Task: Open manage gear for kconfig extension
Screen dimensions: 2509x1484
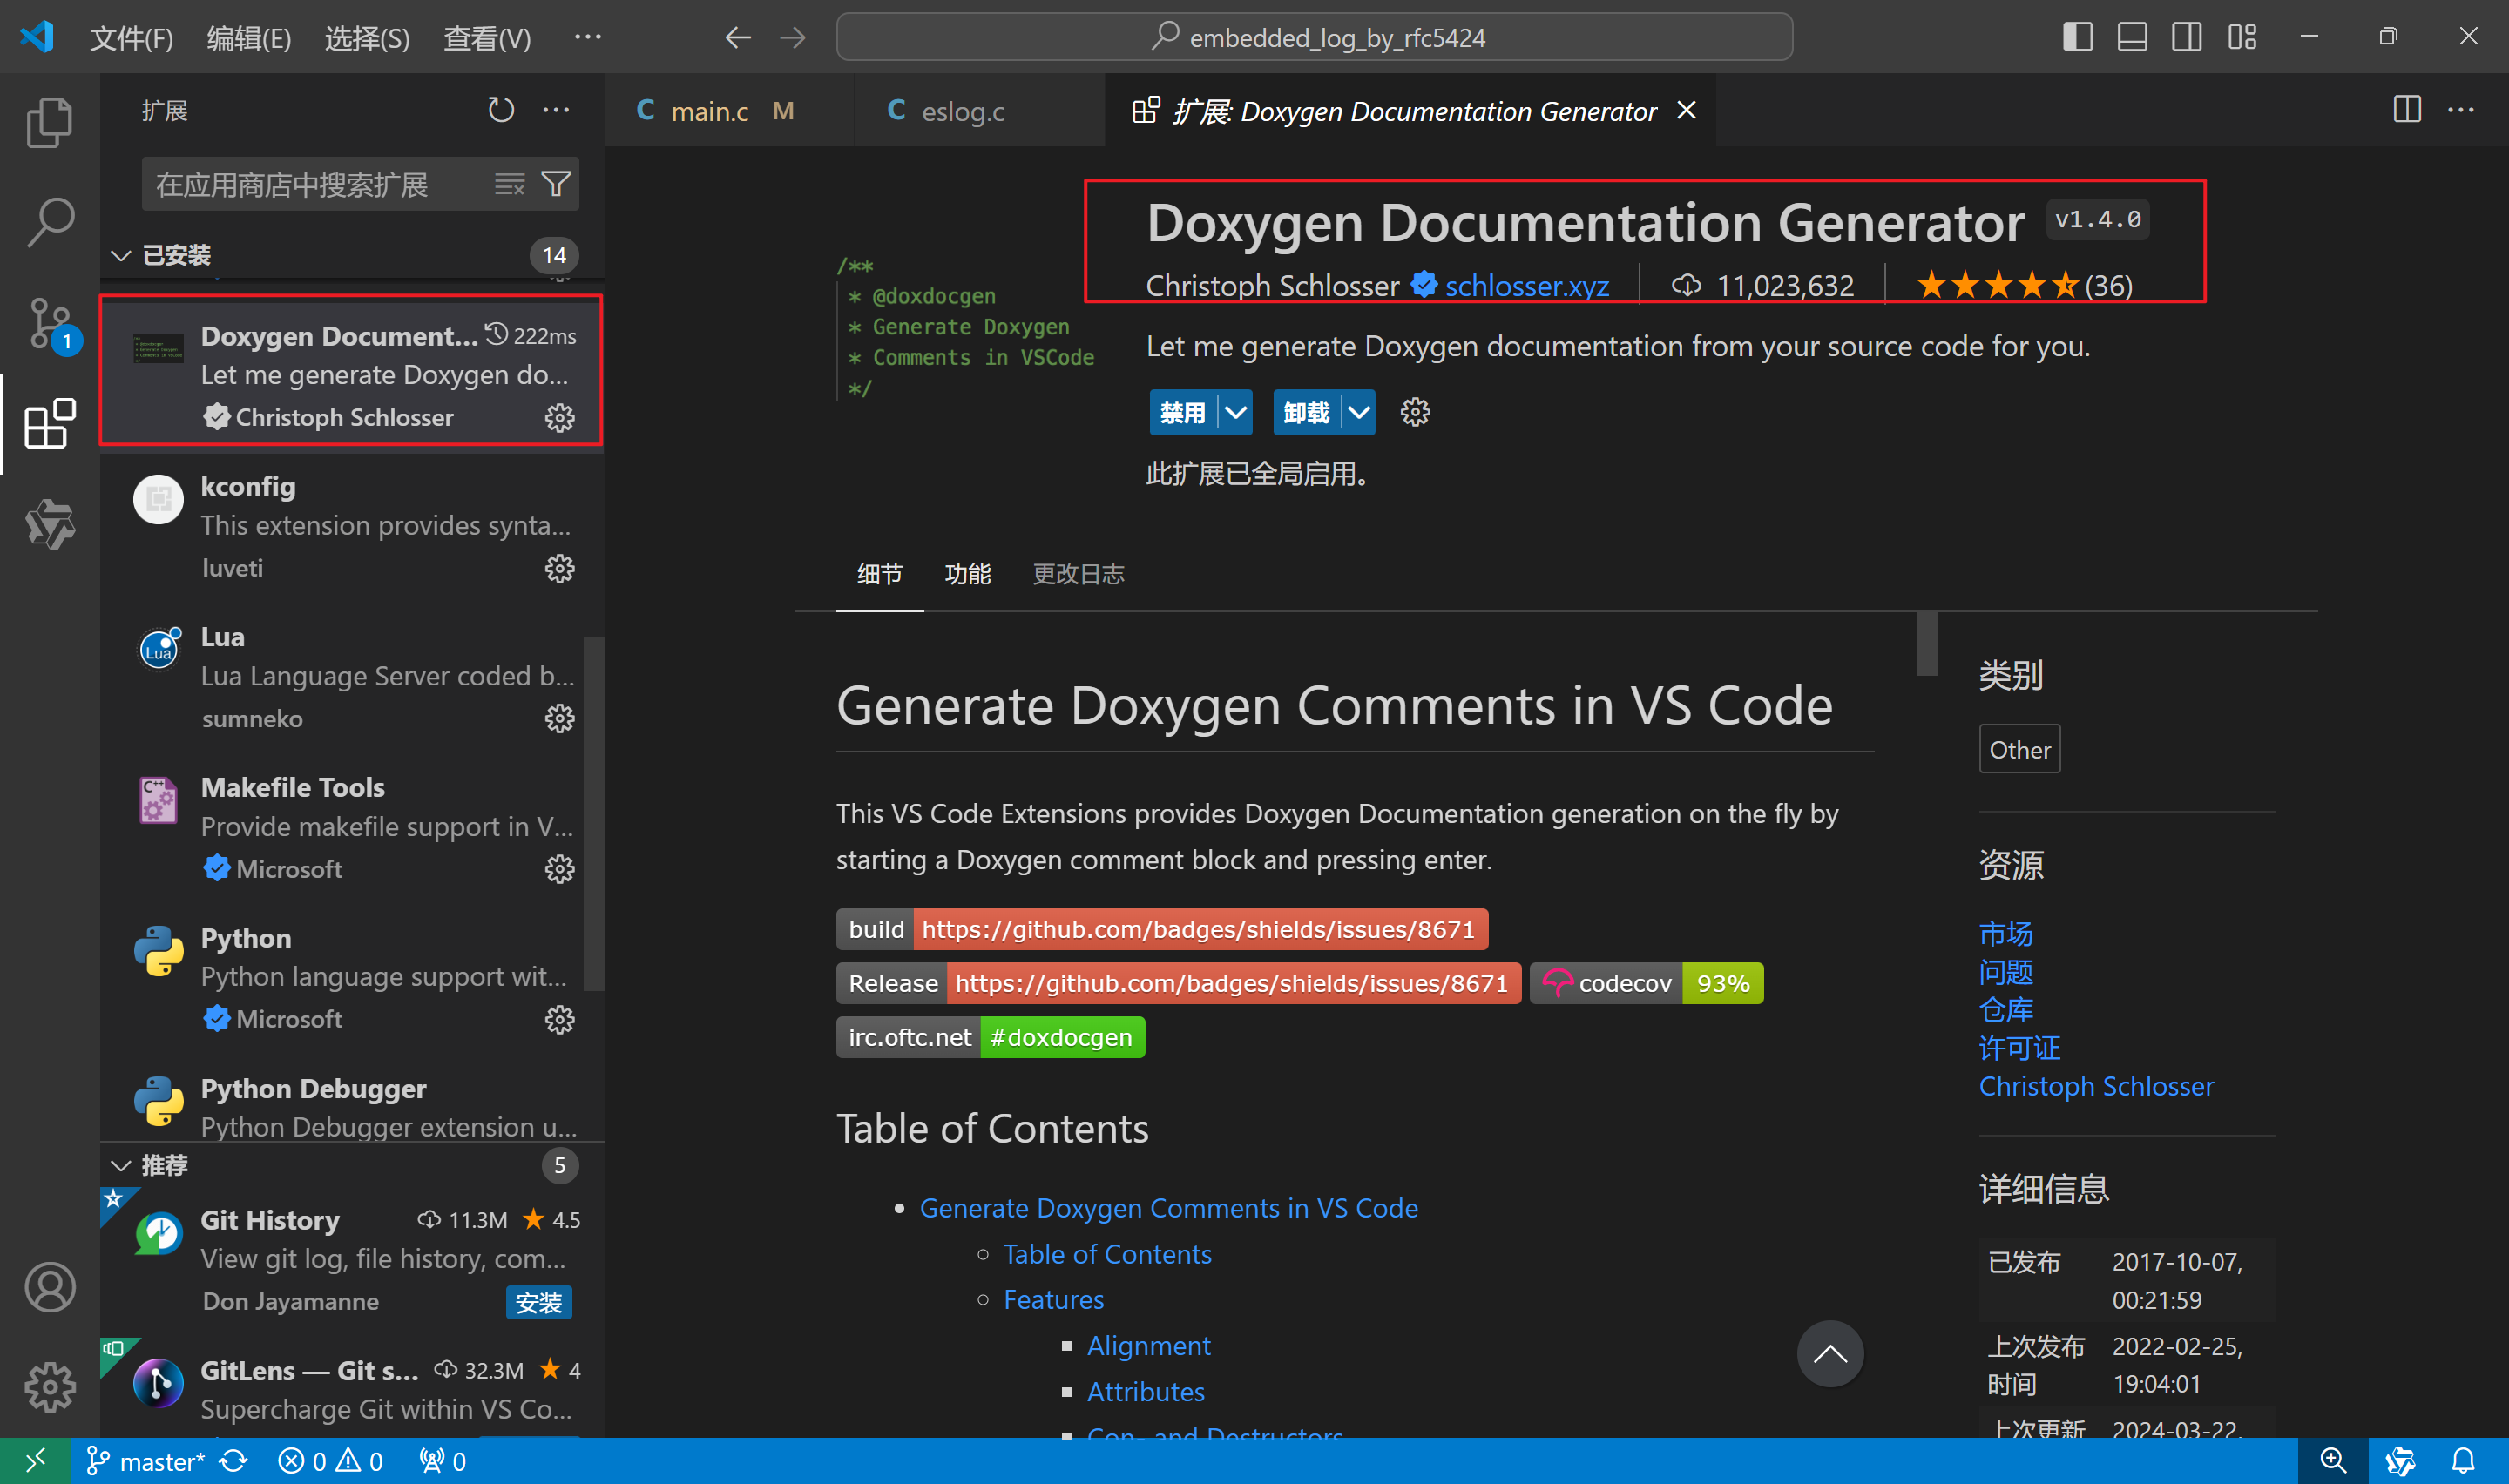Action: click(559, 568)
